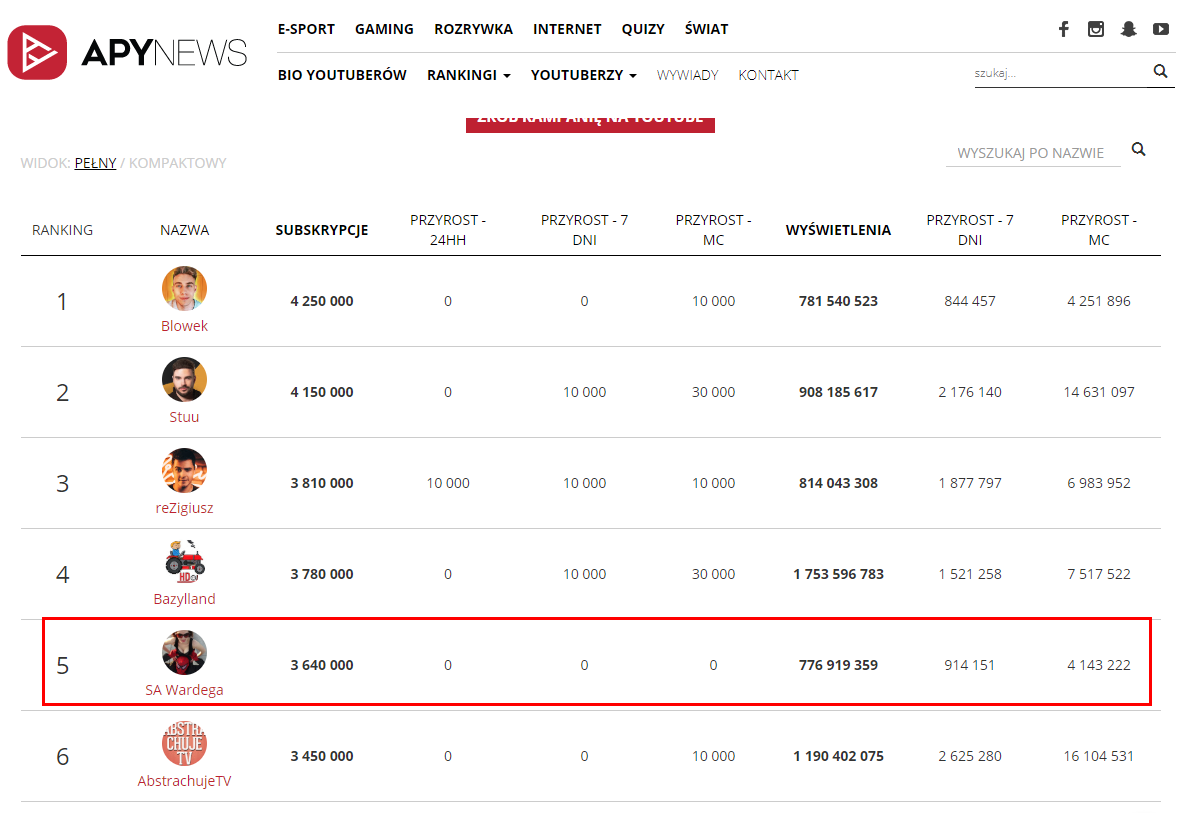Screen dimensions: 1187x813
Task: Open SA Wardega's avatar thumbnail
Action: point(184,652)
